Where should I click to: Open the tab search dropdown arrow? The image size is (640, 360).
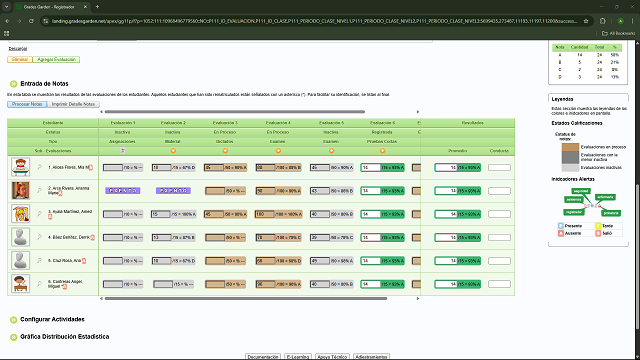[x=7, y=7]
